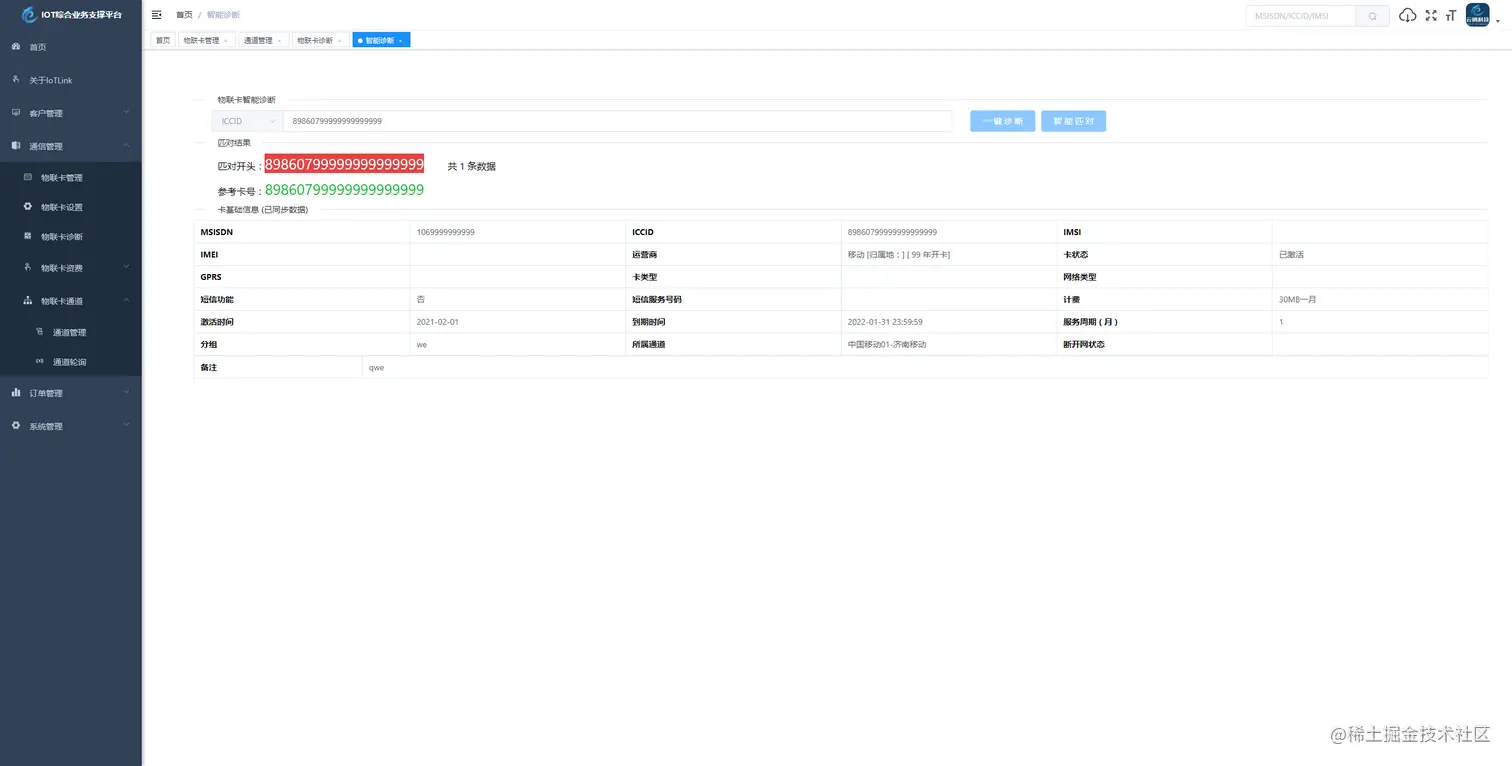Click the 运营商 value 移动 [归属地: ]
This screenshot has width=1512, height=766.
point(899,255)
